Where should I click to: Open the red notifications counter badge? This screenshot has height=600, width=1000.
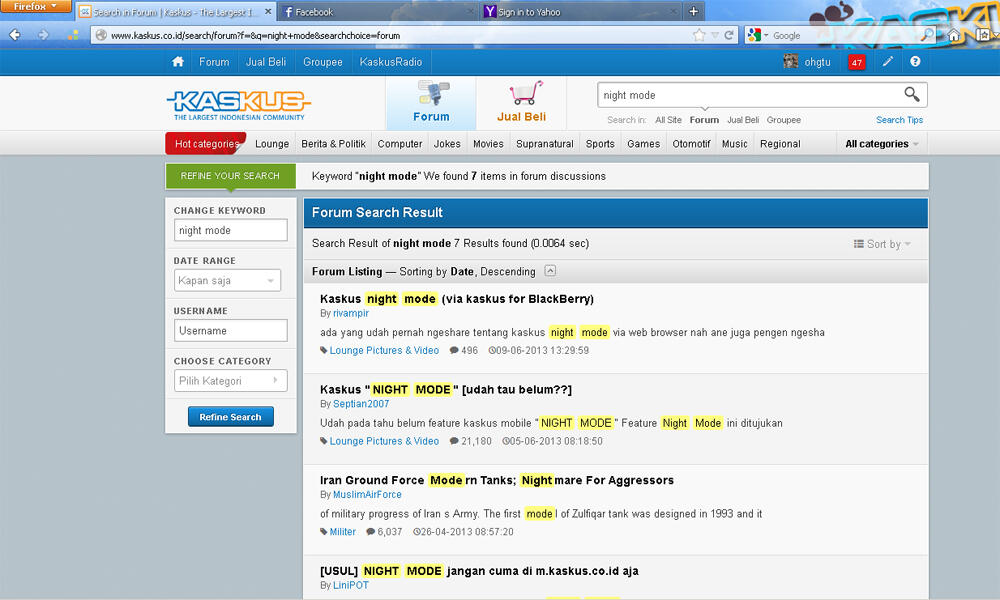pyautogui.click(x=856, y=62)
